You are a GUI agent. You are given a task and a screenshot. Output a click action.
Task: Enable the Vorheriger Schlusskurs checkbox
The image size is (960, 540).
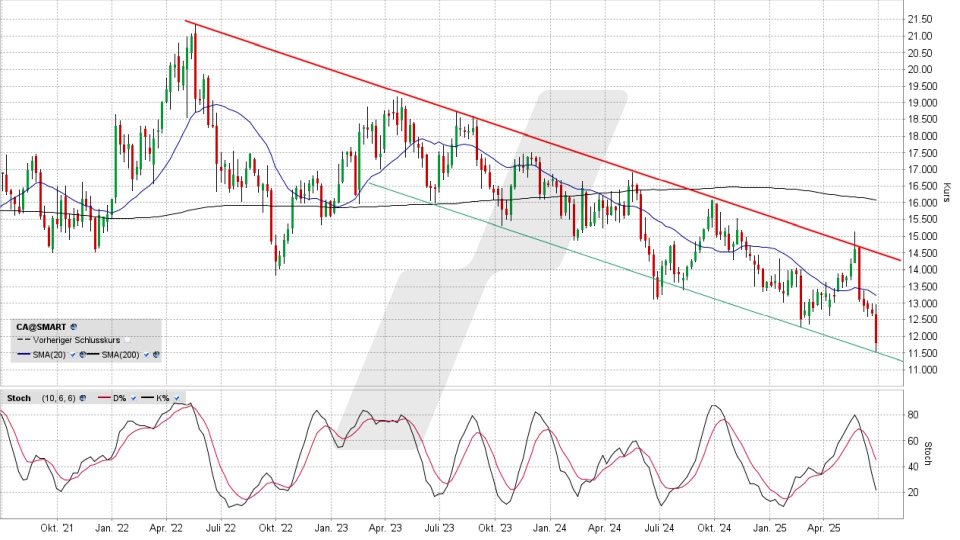point(127,340)
